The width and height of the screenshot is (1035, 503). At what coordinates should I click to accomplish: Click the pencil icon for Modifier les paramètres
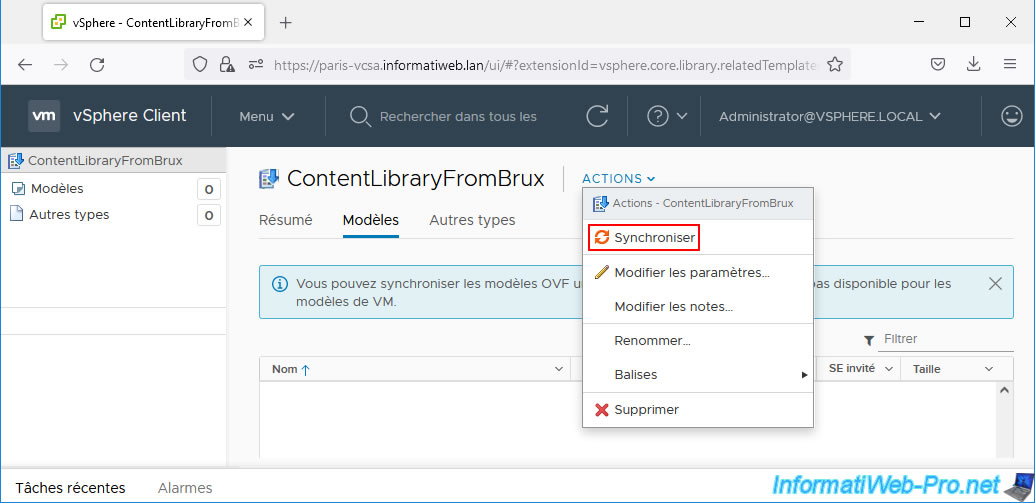tap(601, 273)
